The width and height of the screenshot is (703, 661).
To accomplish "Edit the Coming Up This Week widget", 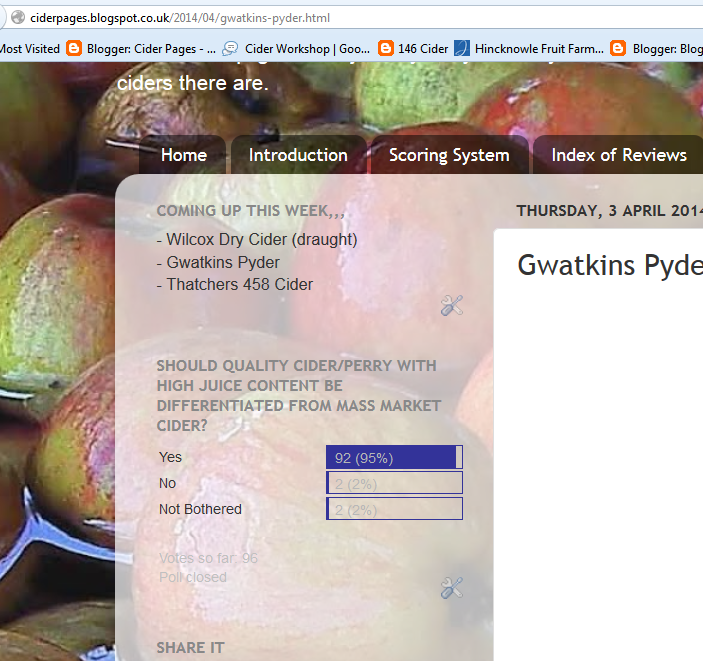I will tap(451, 305).
